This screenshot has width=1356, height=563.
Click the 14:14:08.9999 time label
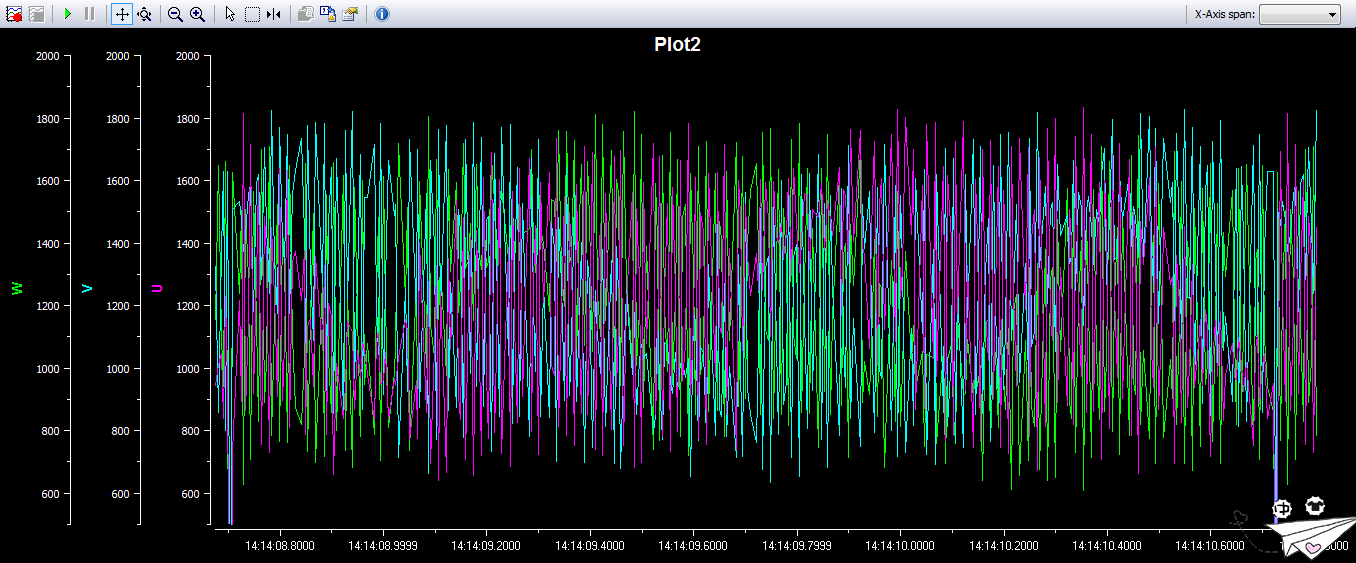(383, 546)
